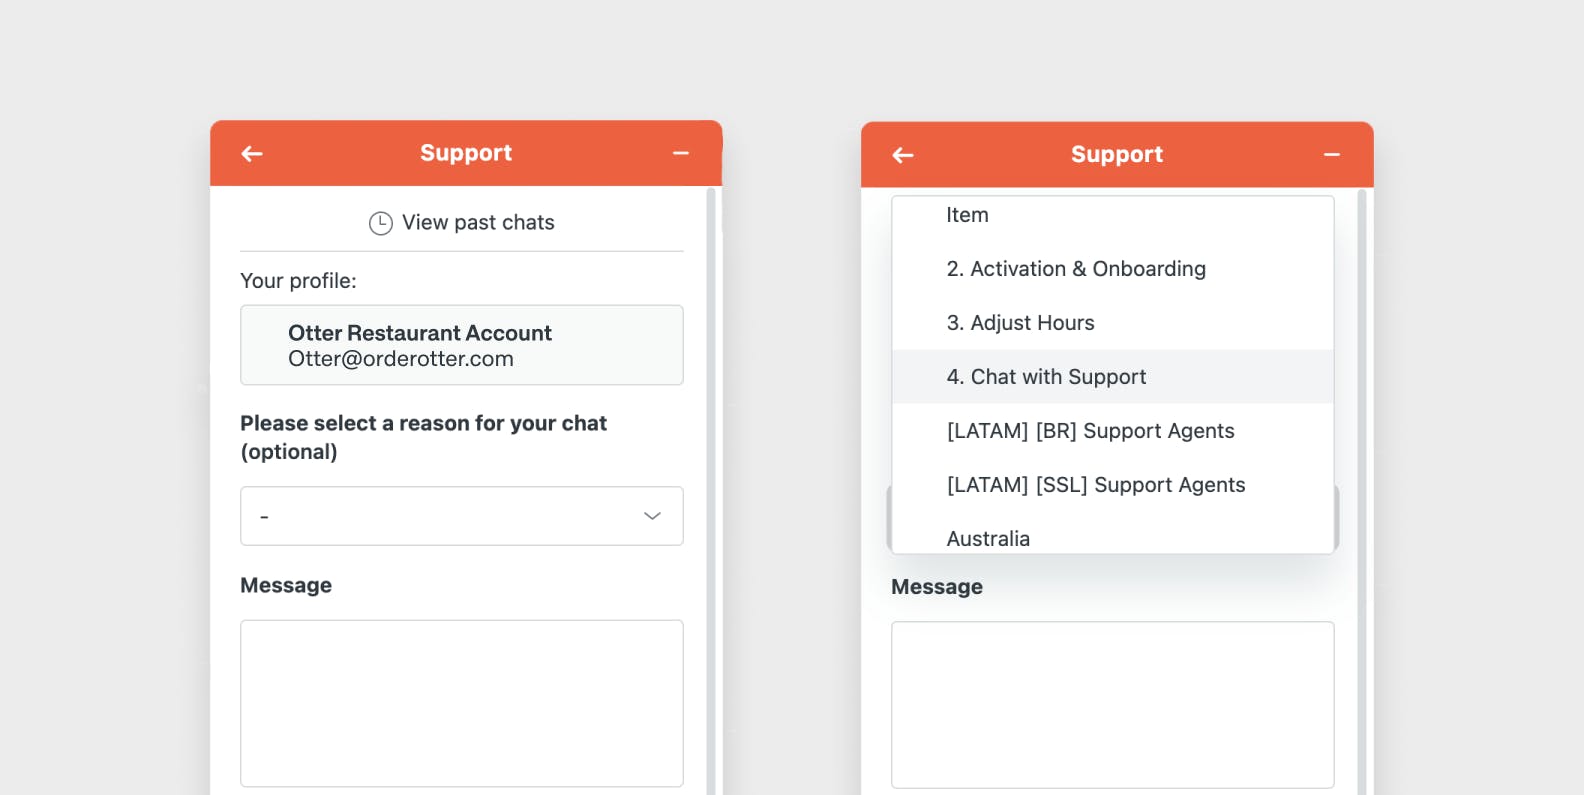Minimize the right Support chat widget
The image size is (1584, 795).
click(x=1332, y=155)
